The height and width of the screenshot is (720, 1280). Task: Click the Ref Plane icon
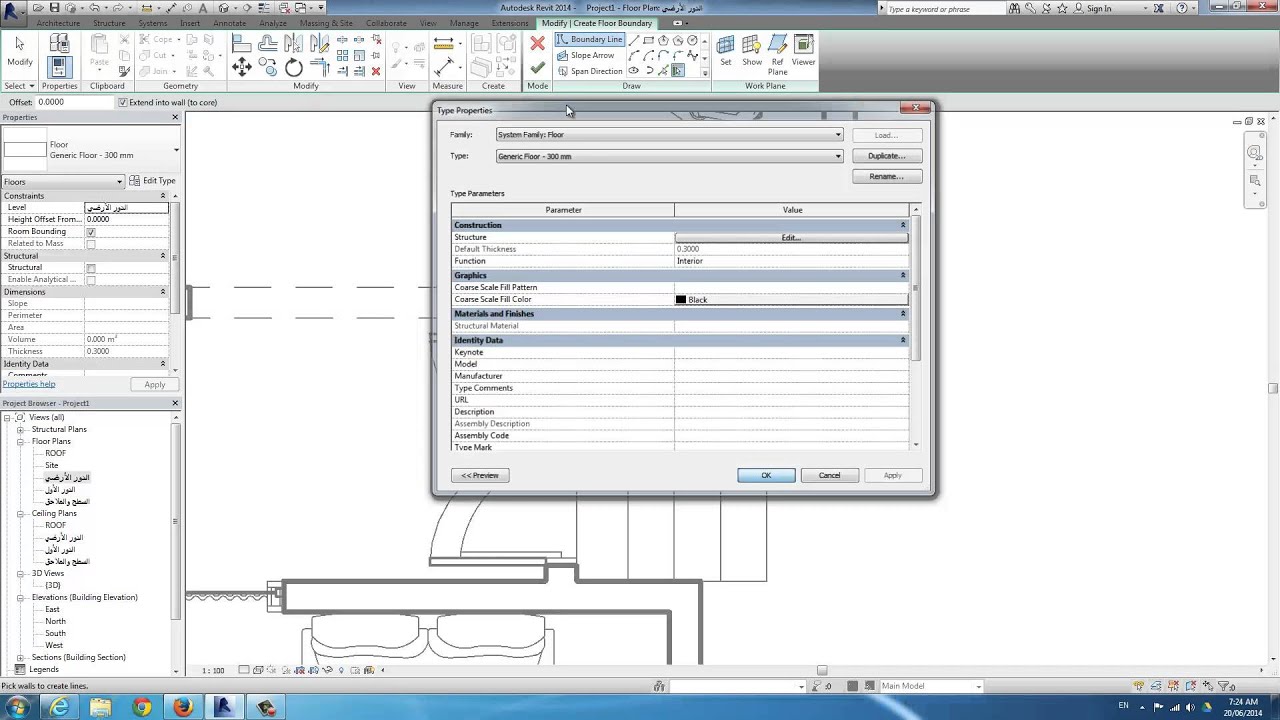coord(777,55)
